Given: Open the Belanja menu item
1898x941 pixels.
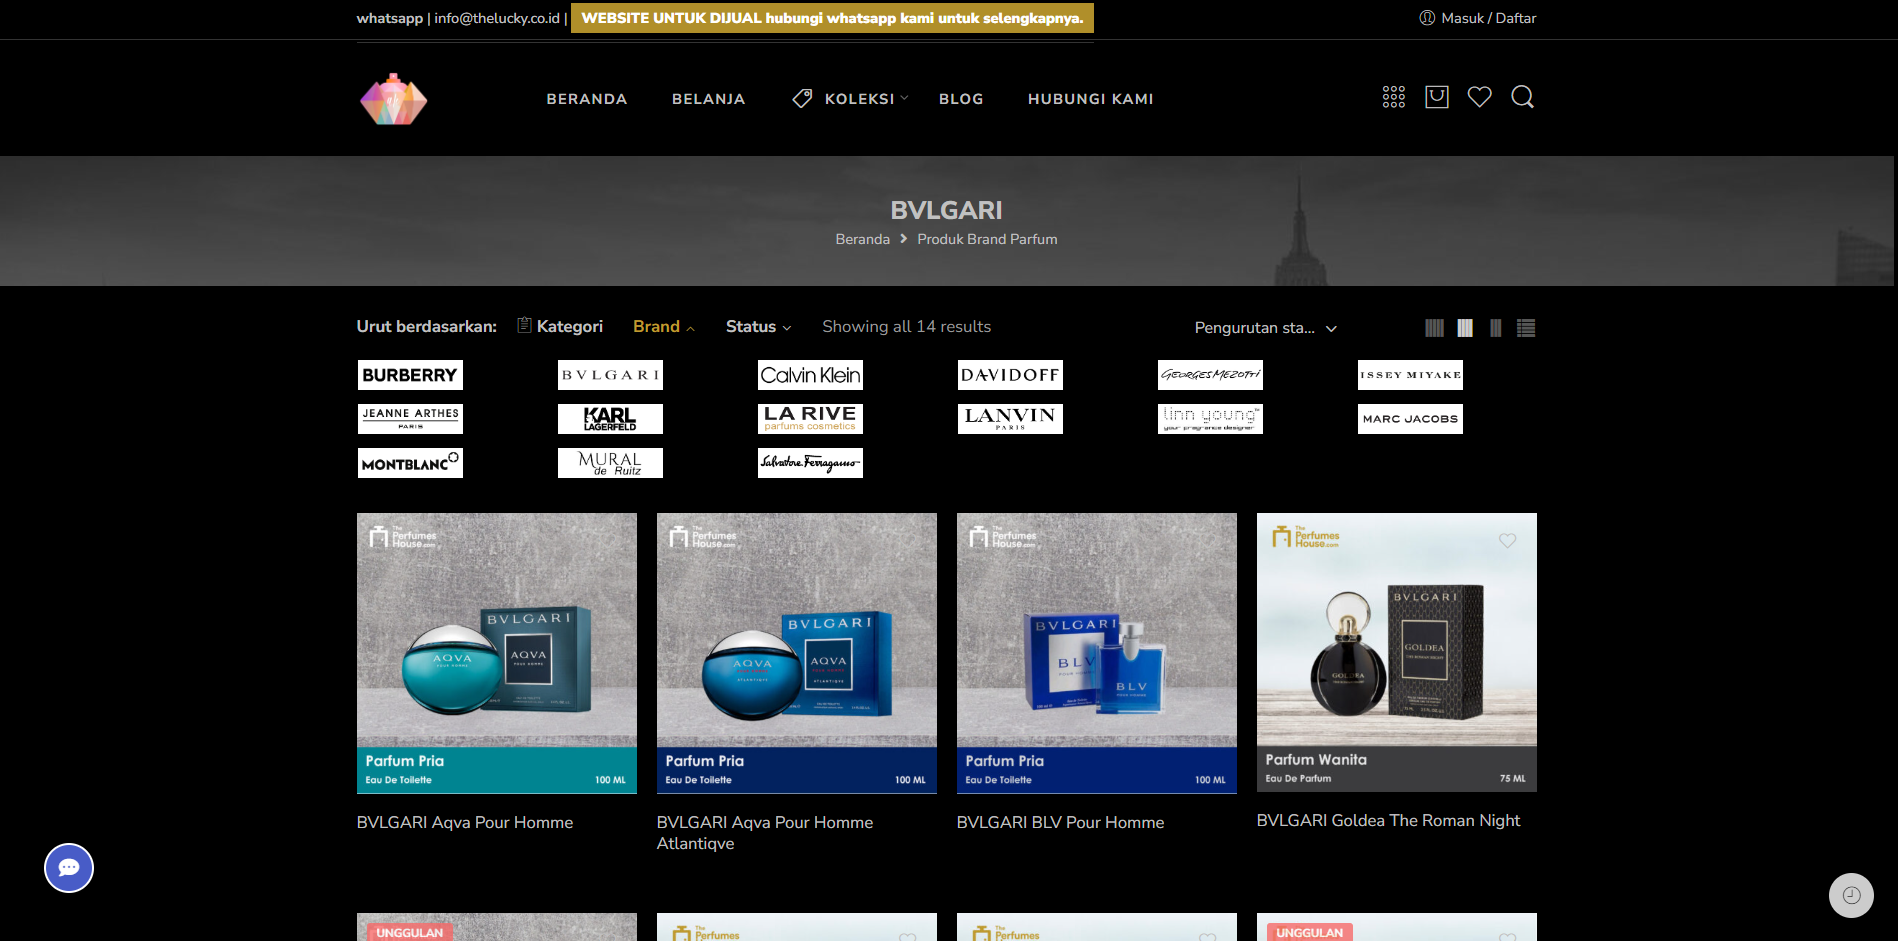Looking at the screenshot, I should pos(709,99).
